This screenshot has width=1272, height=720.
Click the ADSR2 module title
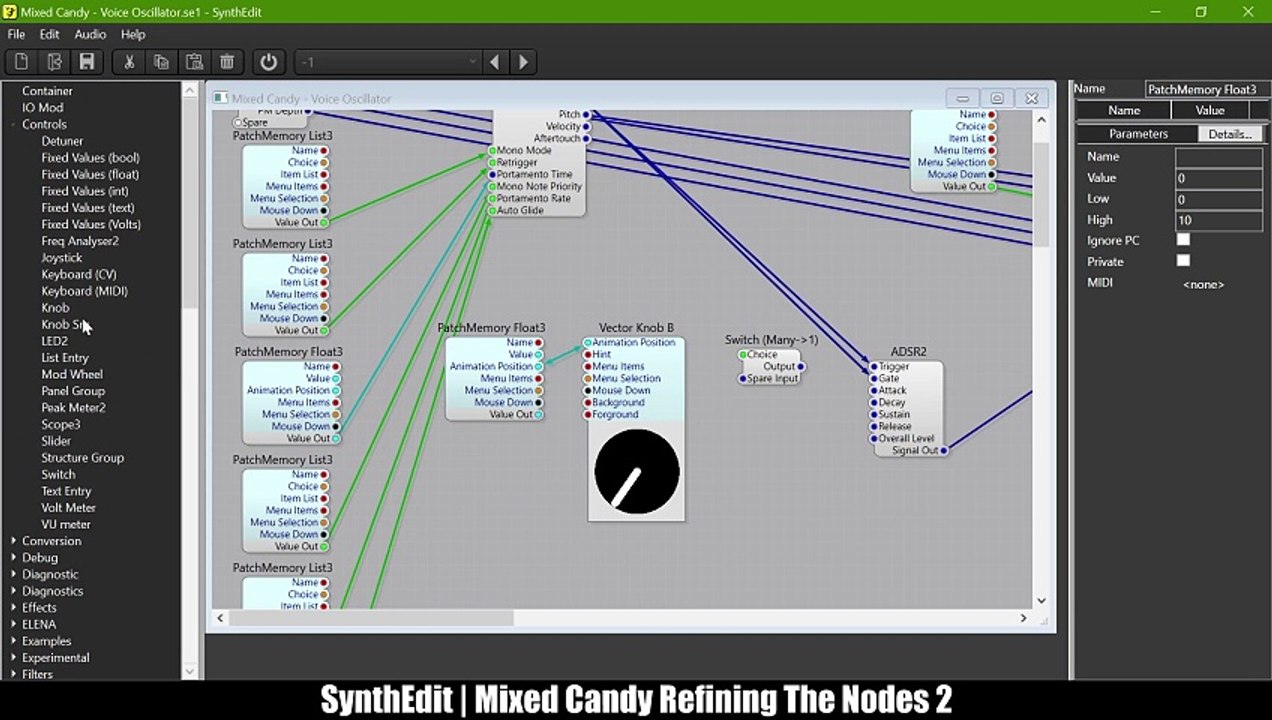pos(908,352)
